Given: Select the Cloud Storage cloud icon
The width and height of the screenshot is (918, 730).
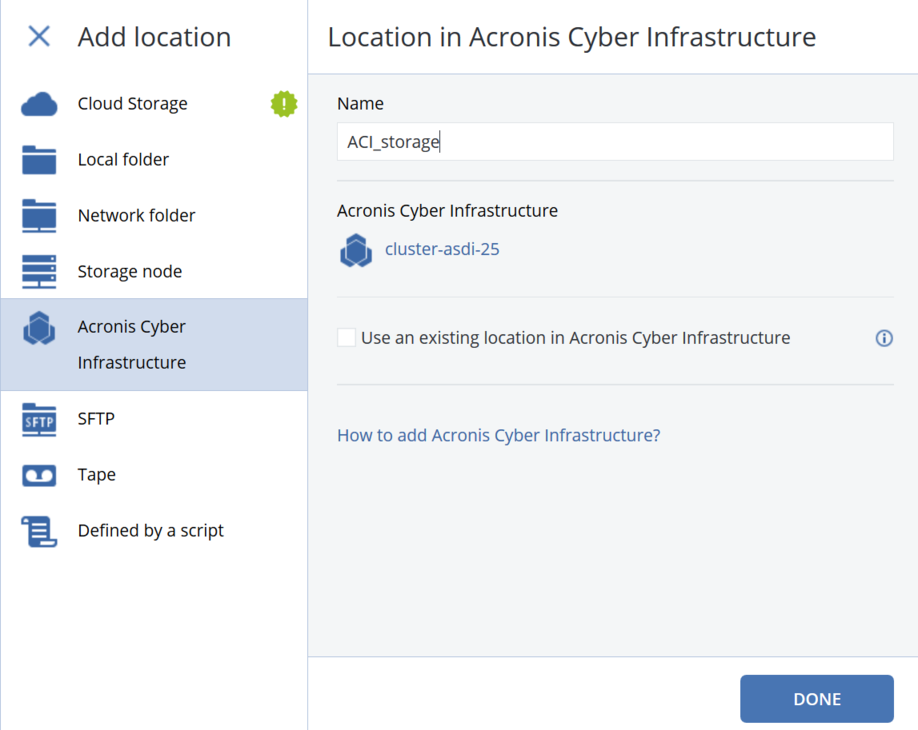Looking at the screenshot, I should pos(39,104).
